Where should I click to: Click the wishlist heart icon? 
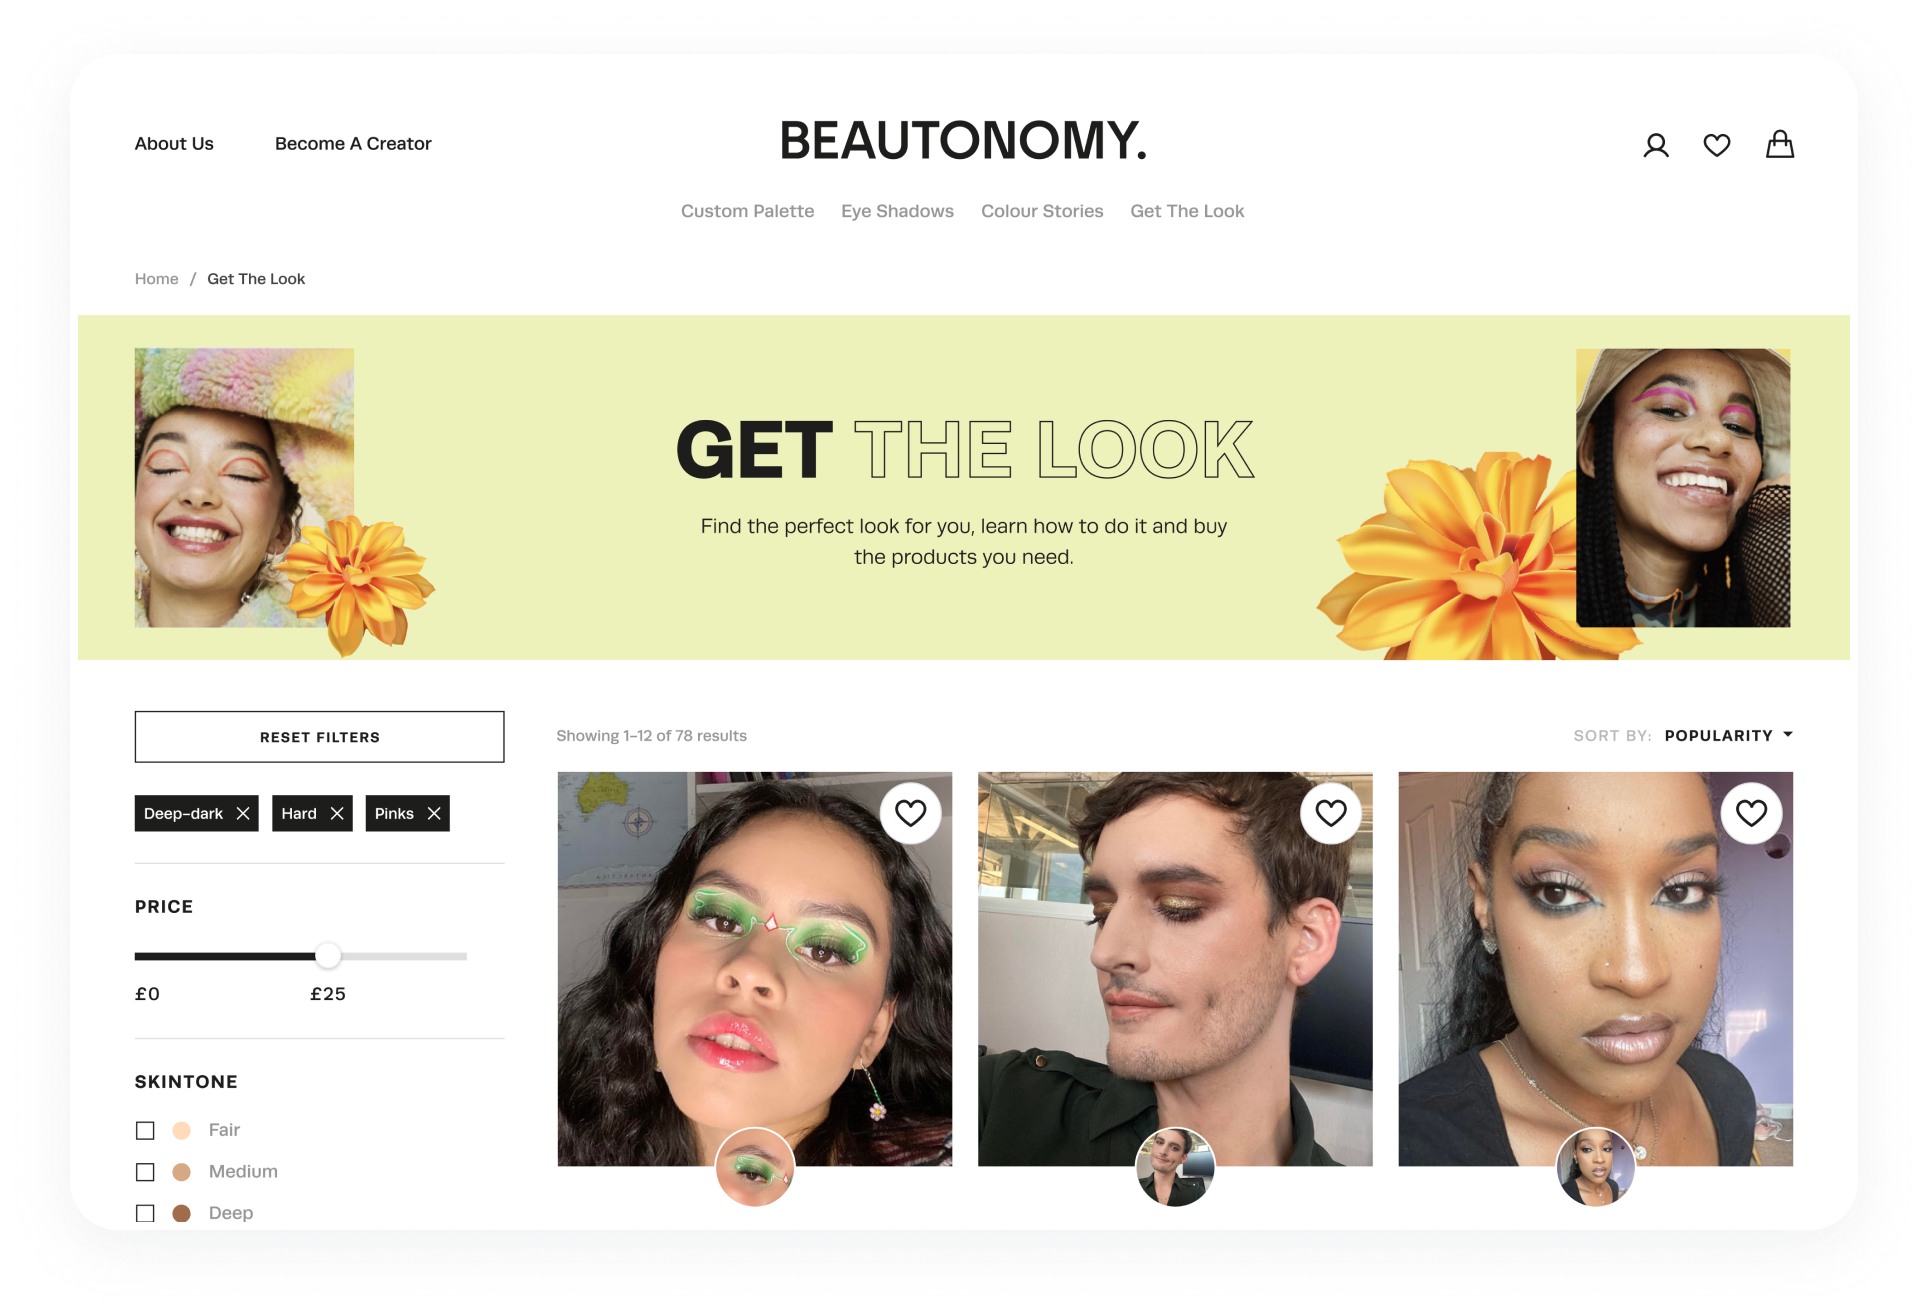tap(1716, 144)
